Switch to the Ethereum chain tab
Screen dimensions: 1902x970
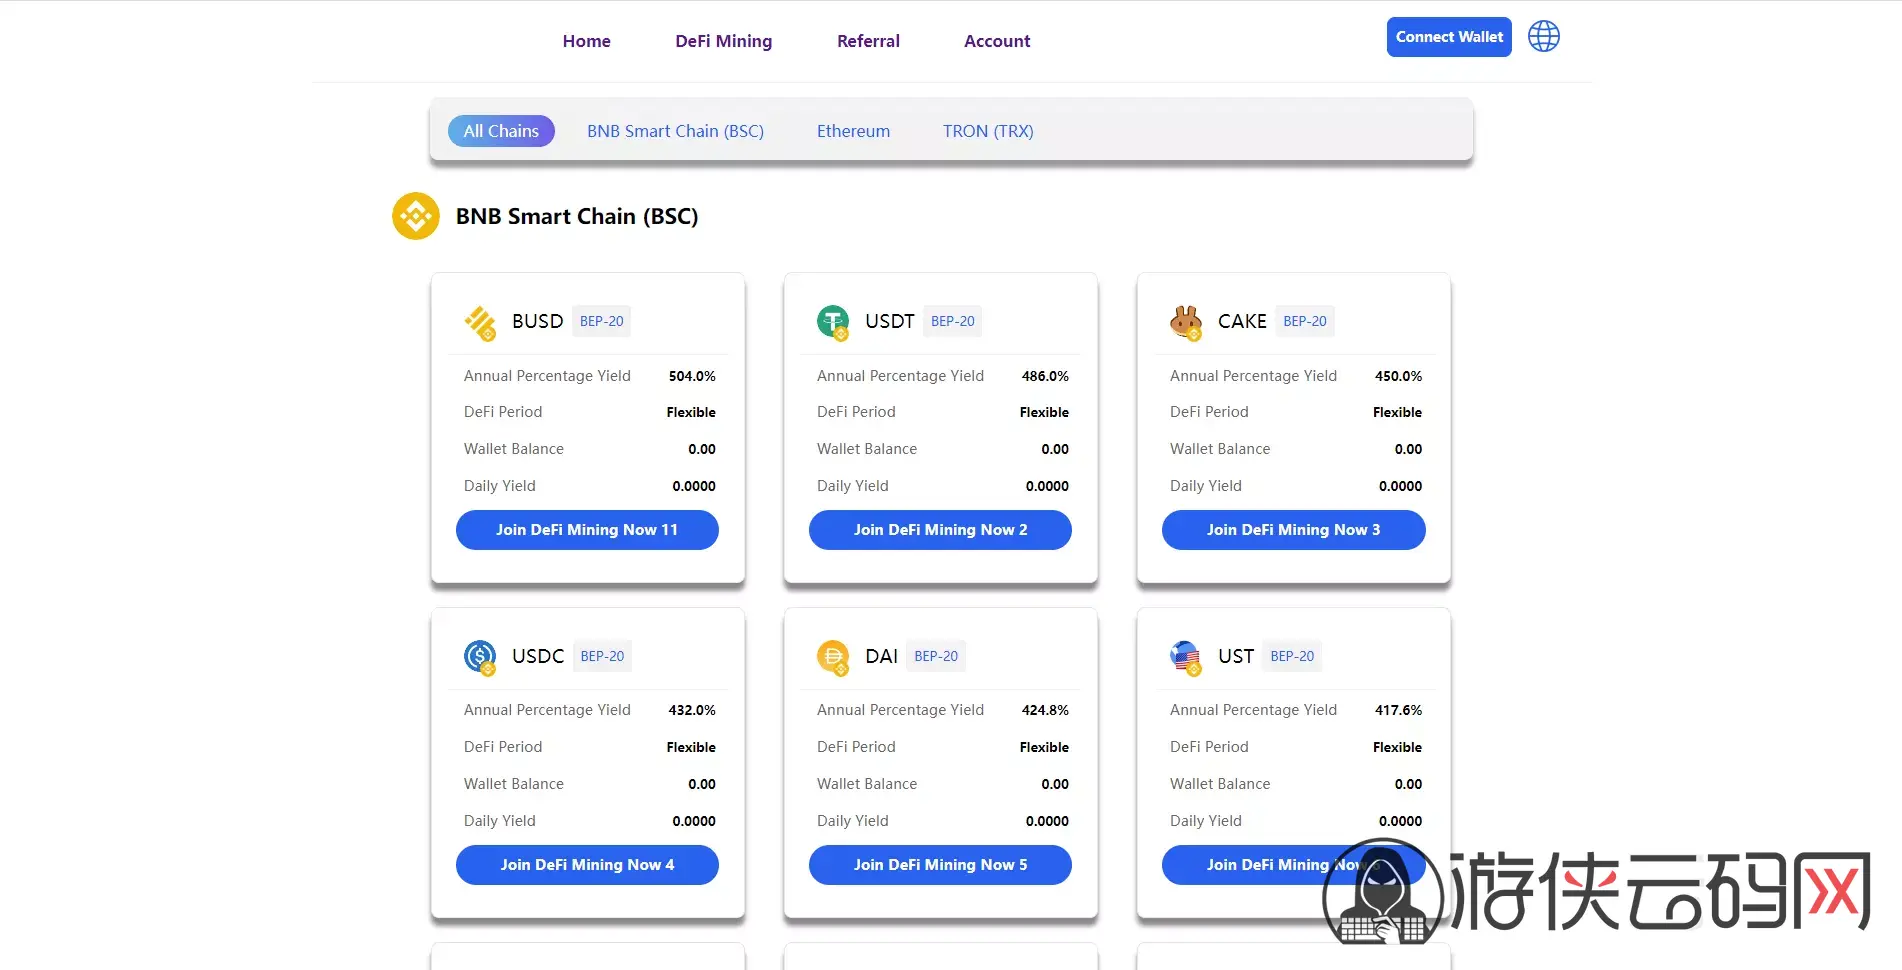[853, 131]
